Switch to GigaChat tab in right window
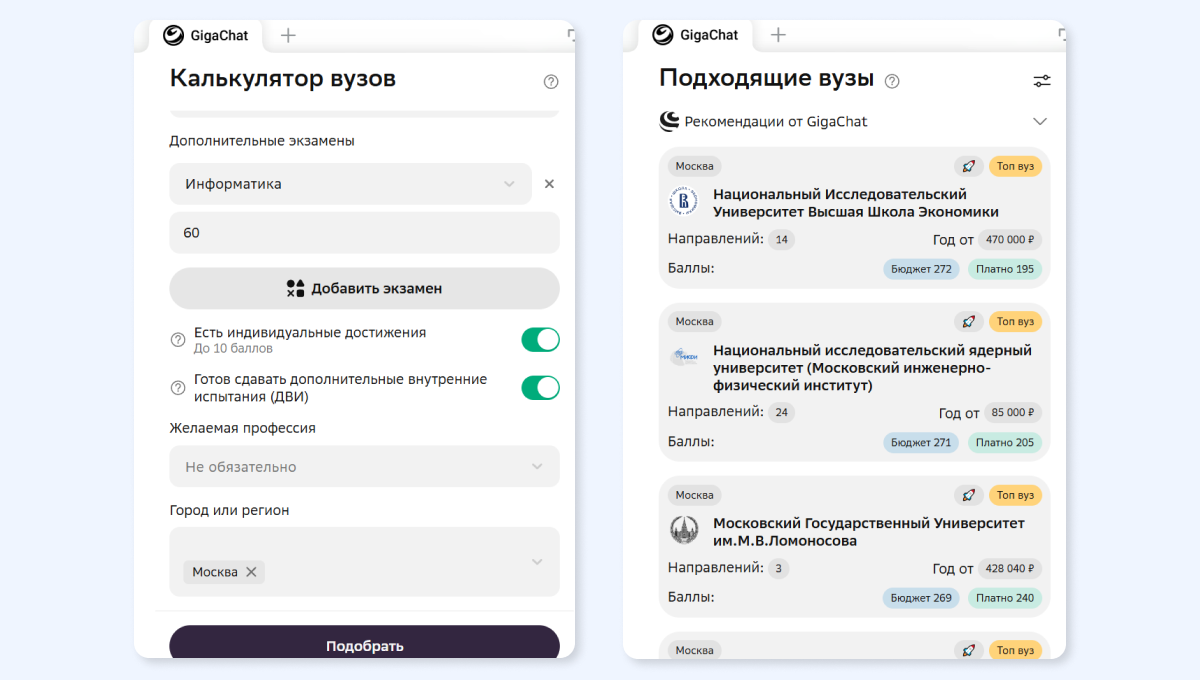This screenshot has height=680, width=1200. point(695,35)
